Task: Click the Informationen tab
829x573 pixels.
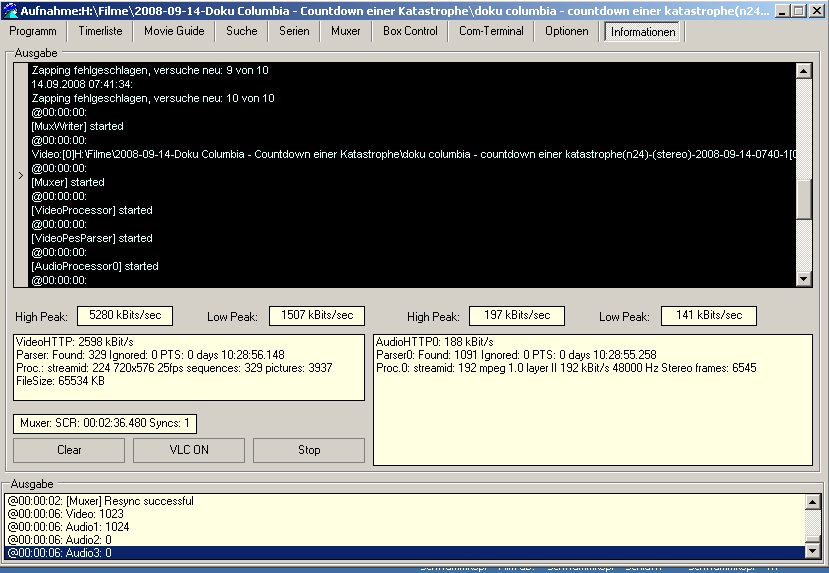Action: (x=643, y=32)
